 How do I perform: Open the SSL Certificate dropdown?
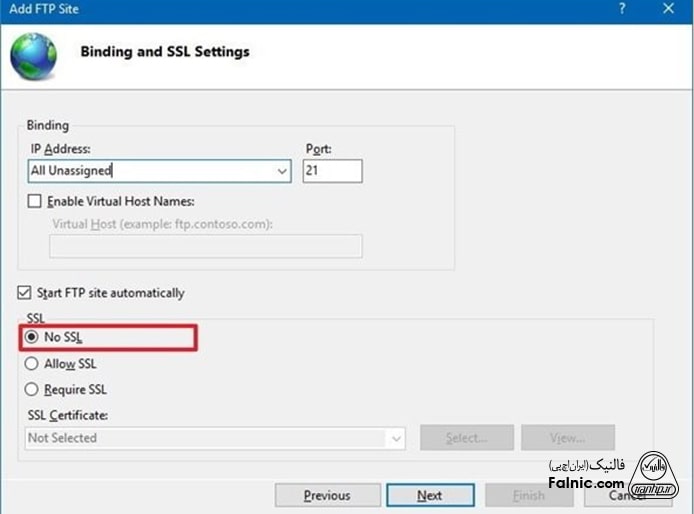[397, 438]
